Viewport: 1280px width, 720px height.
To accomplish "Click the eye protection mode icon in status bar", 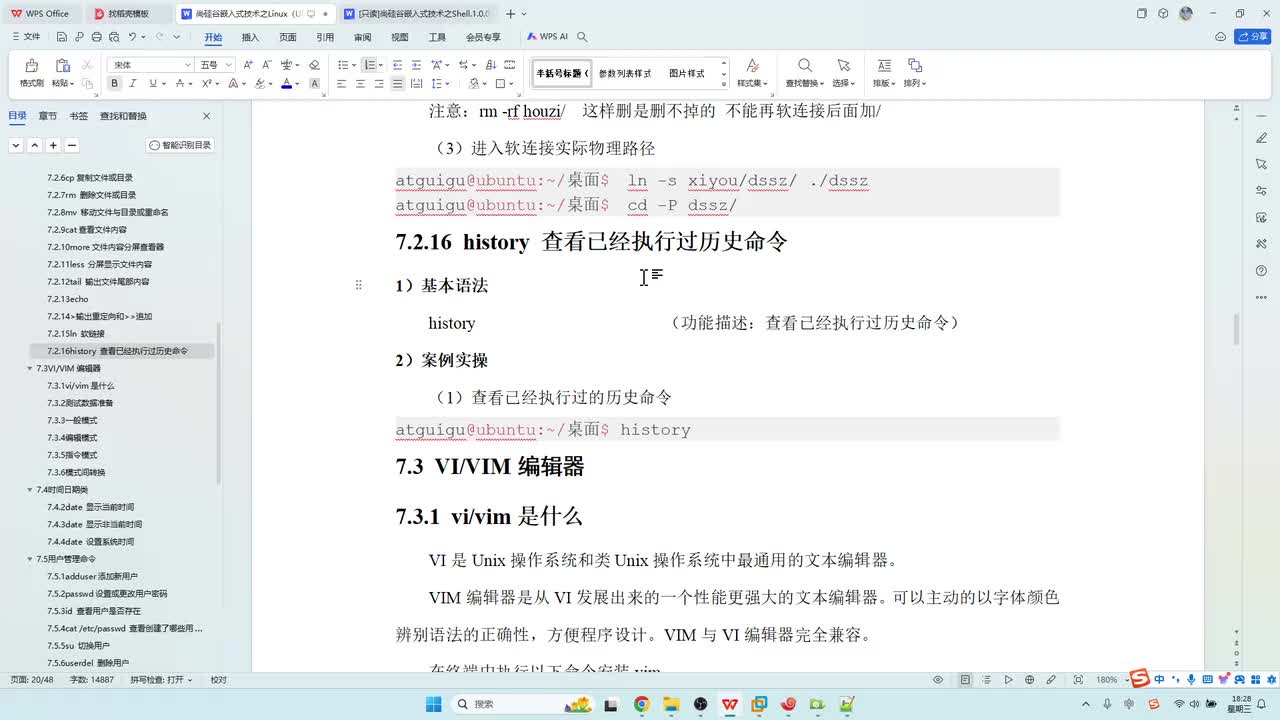I will click(x=938, y=680).
